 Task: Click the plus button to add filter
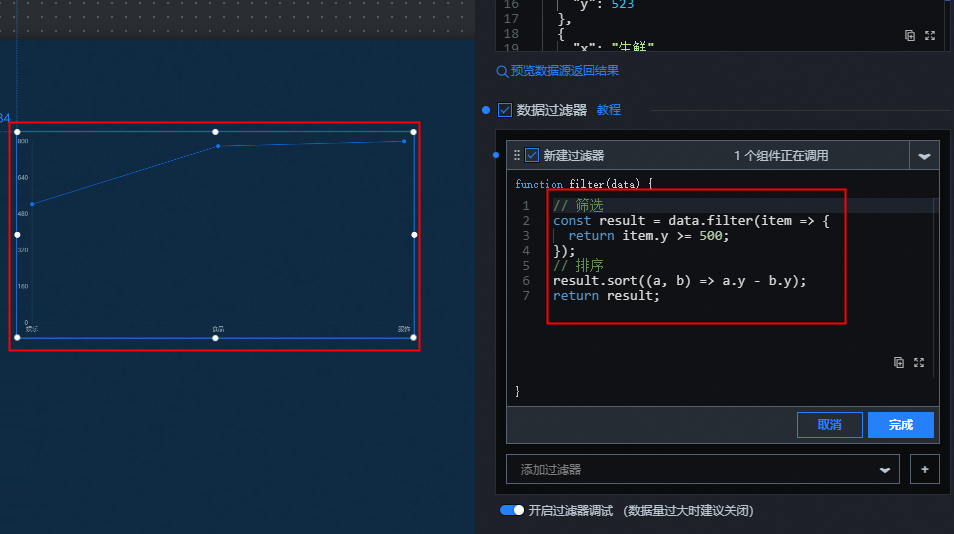(x=924, y=470)
